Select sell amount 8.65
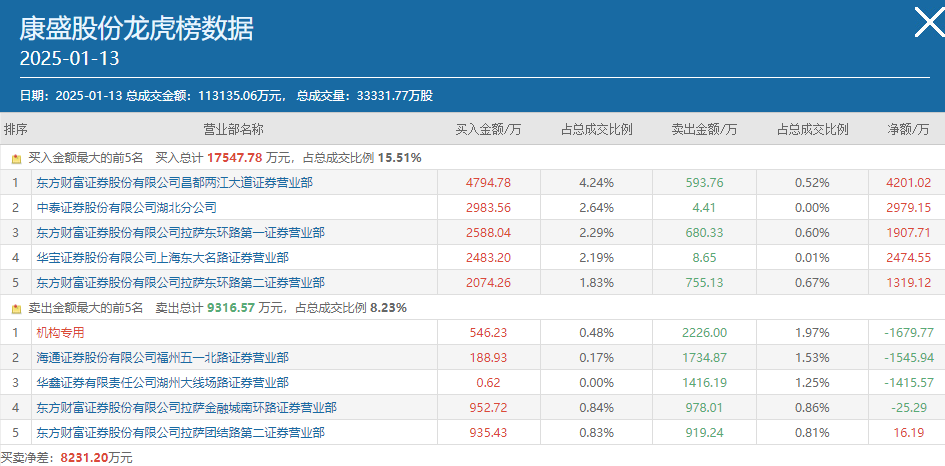 point(705,258)
